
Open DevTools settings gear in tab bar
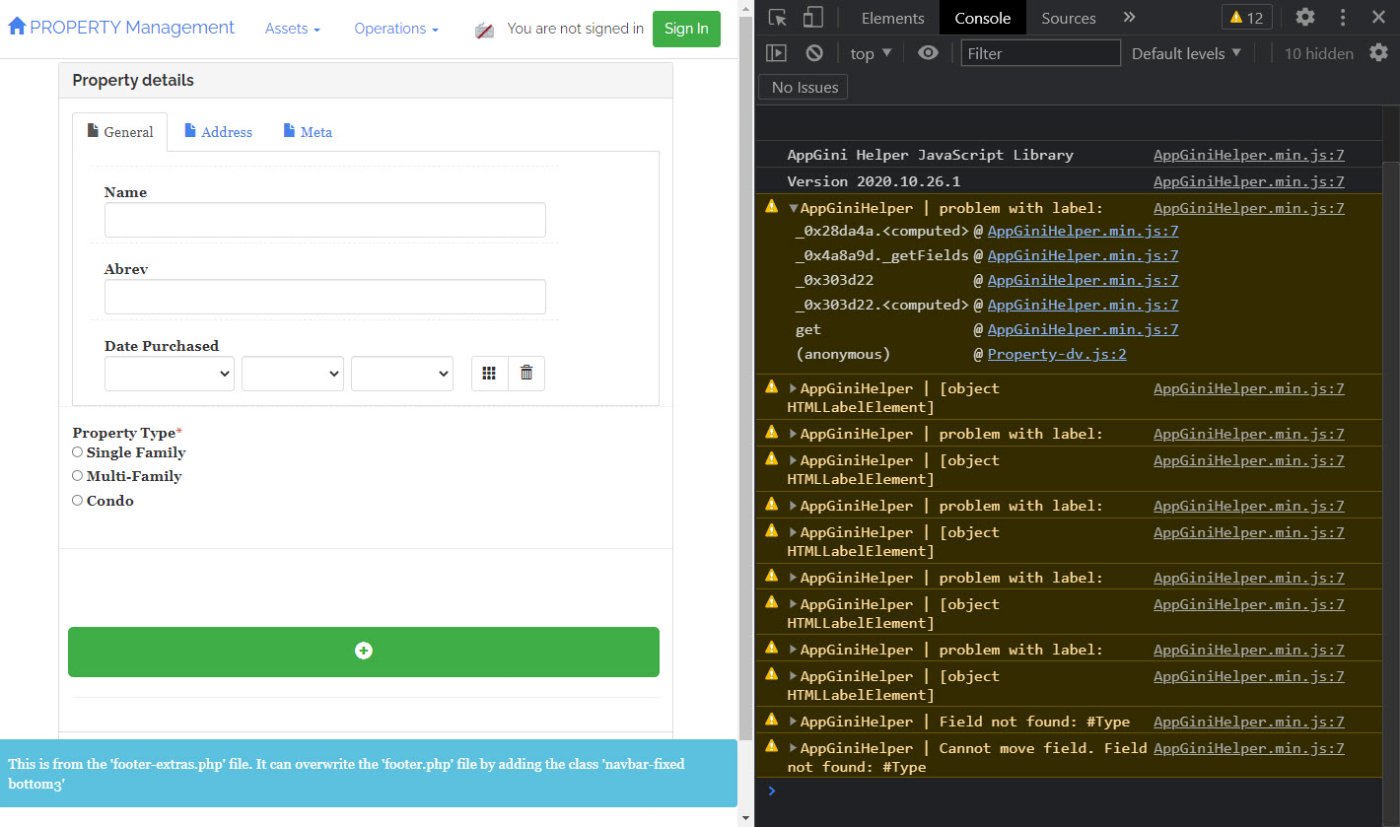click(x=1305, y=17)
